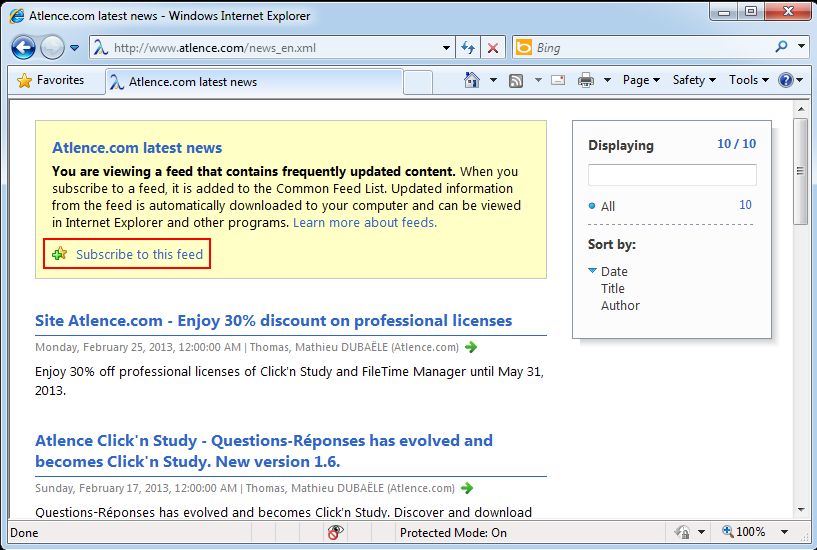Click the Bing provider logo icon
This screenshot has width=817, height=550.
point(524,47)
